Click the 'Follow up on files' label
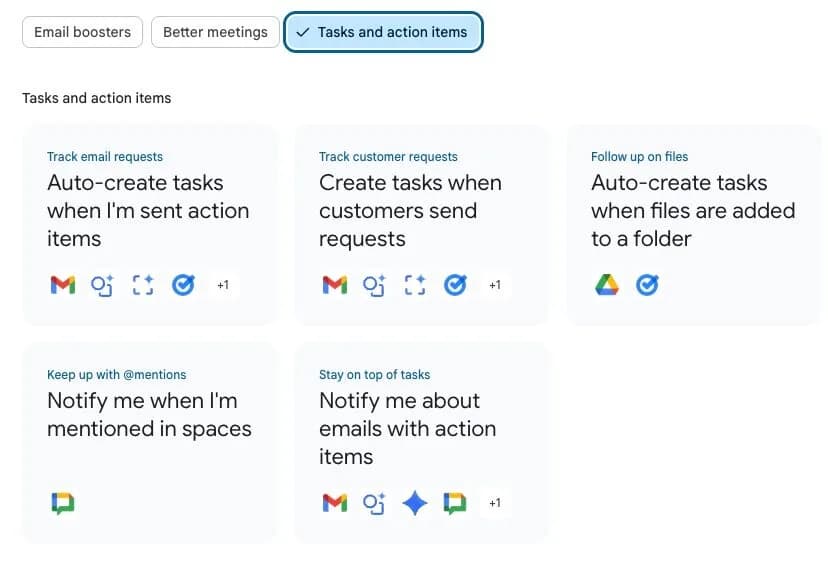This screenshot has width=828, height=562. coord(639,157)
